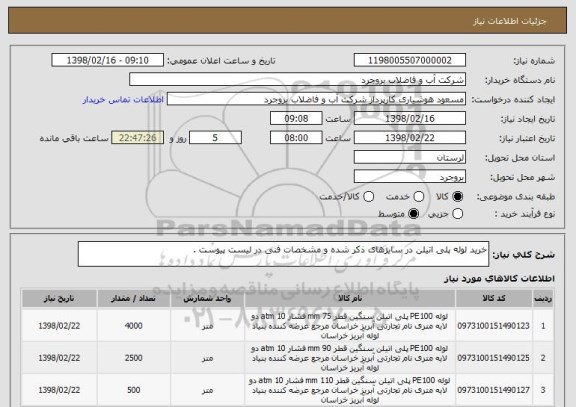Click the delivery city field 'بروجرد'
The width and height of the screenshot is (576, 407).
click(410, 177)
